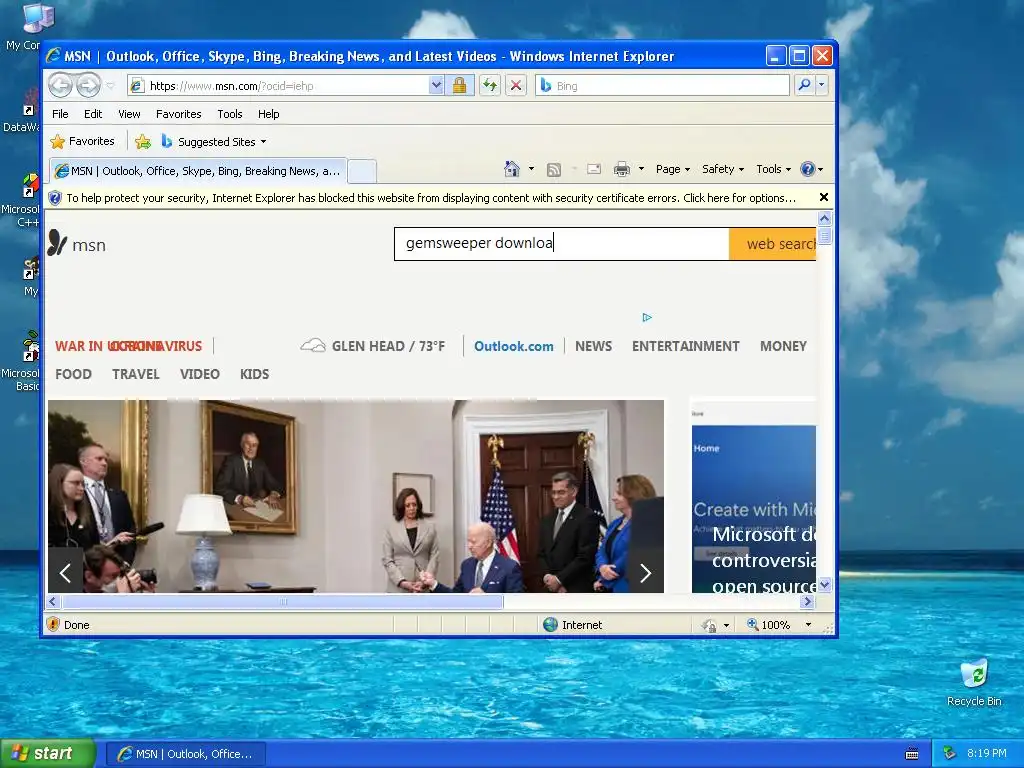The height and width of the screenshot is (768, 1024).
Task: Open the FOOD navigation link
Action: (73, 374)
